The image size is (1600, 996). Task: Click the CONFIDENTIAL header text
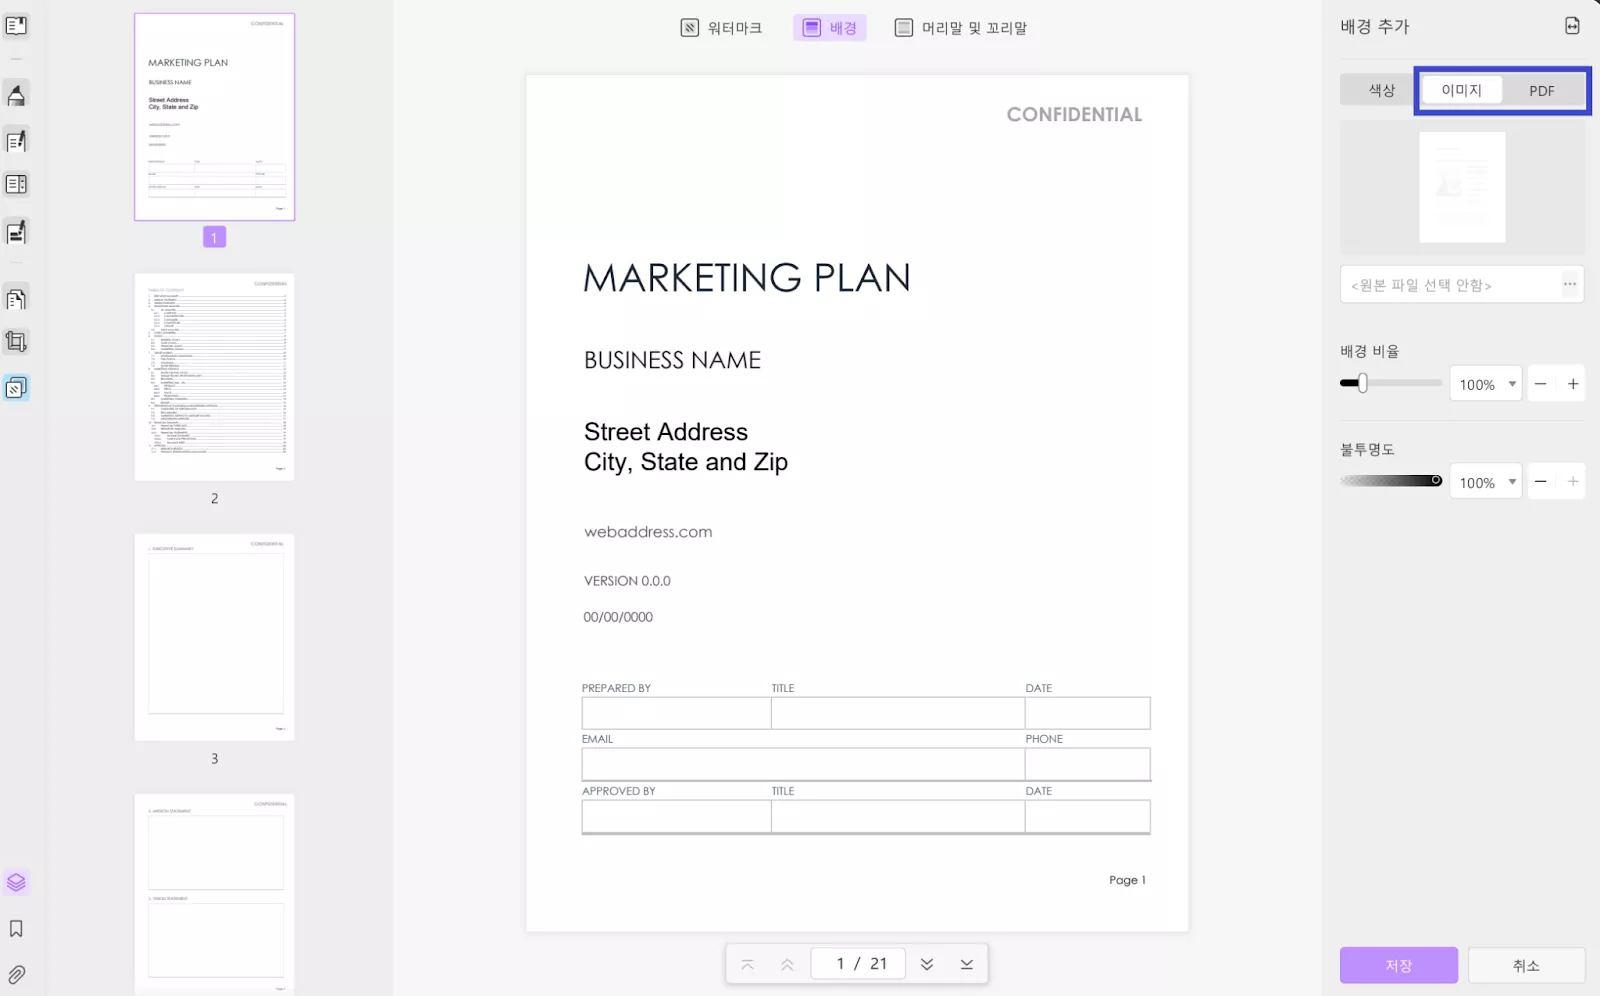coord(1074,115)
